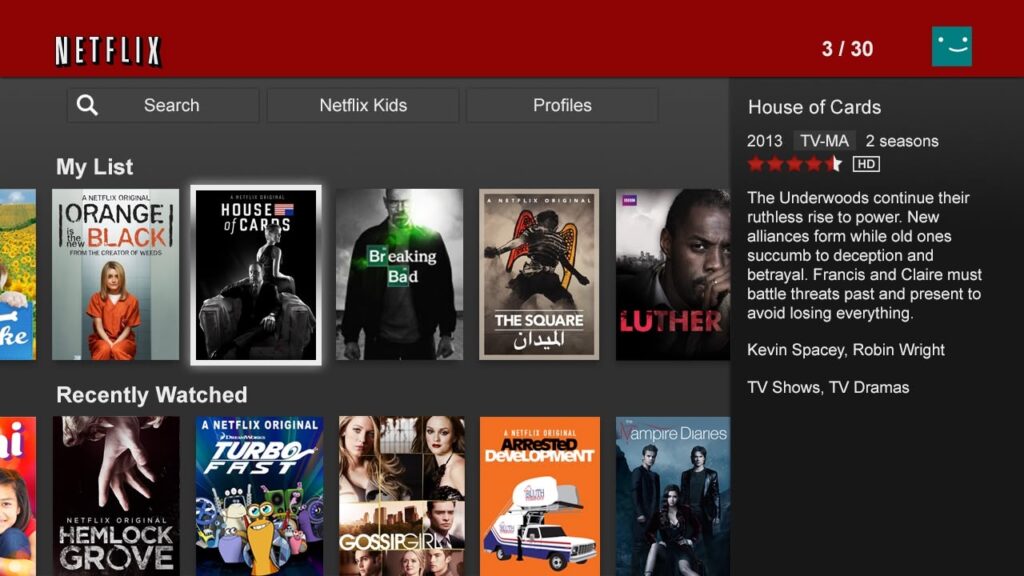This screenshot has height=576, width=1024.
Task: Click the 2 seasons text
Action: (x=902, y=141)
